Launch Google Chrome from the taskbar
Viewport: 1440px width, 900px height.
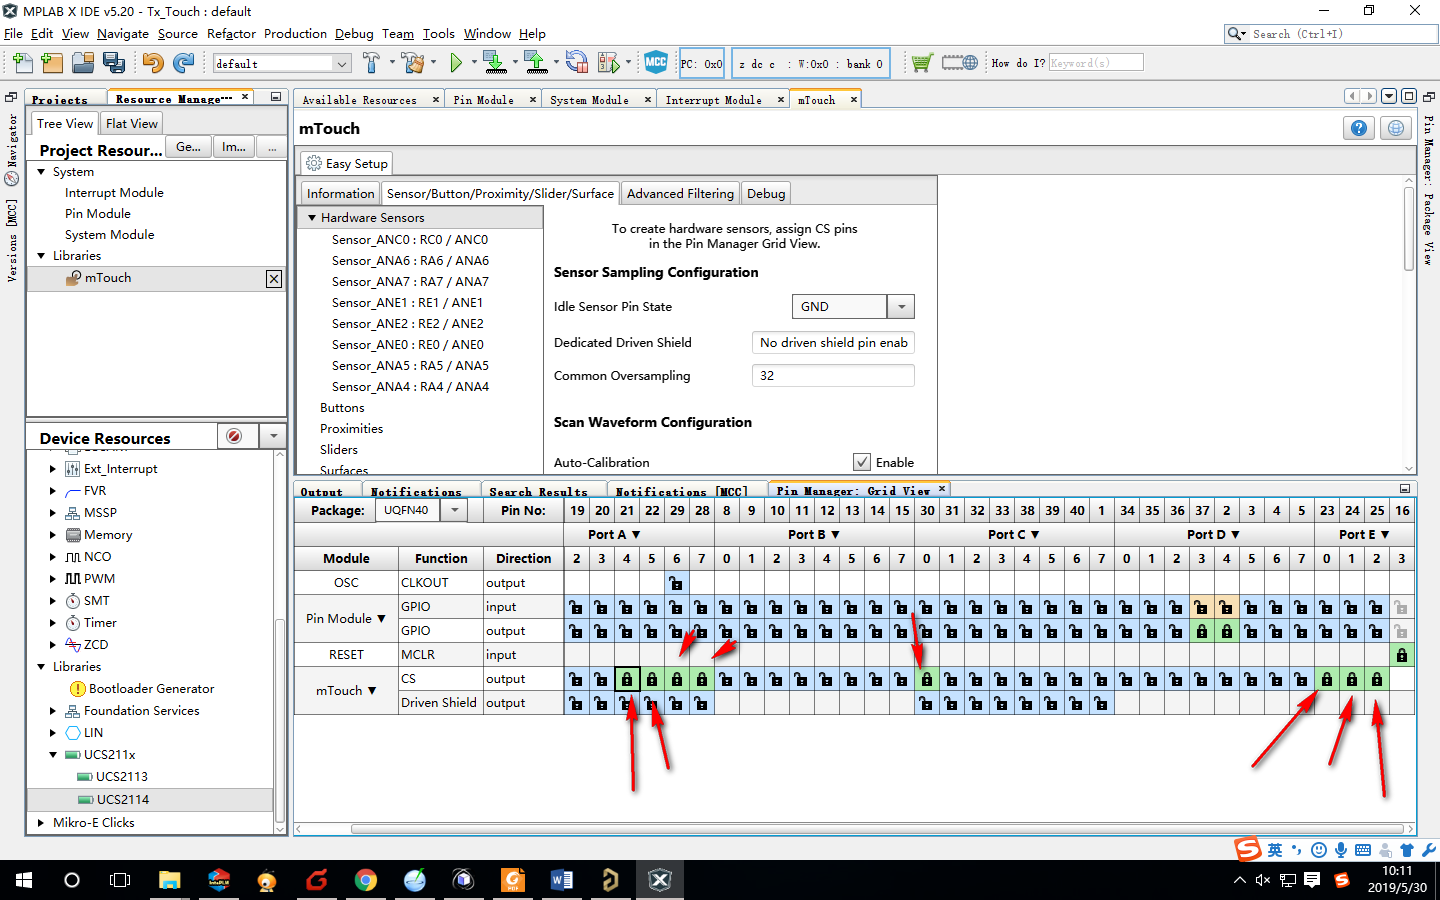coord(365,880)
